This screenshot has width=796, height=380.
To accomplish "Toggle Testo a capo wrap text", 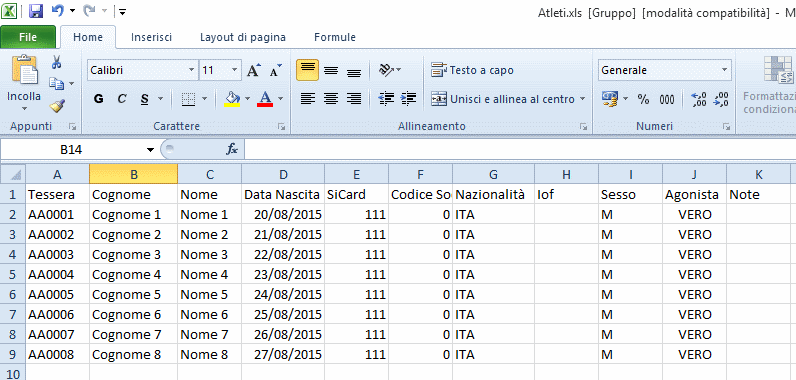I will (473, 70).
